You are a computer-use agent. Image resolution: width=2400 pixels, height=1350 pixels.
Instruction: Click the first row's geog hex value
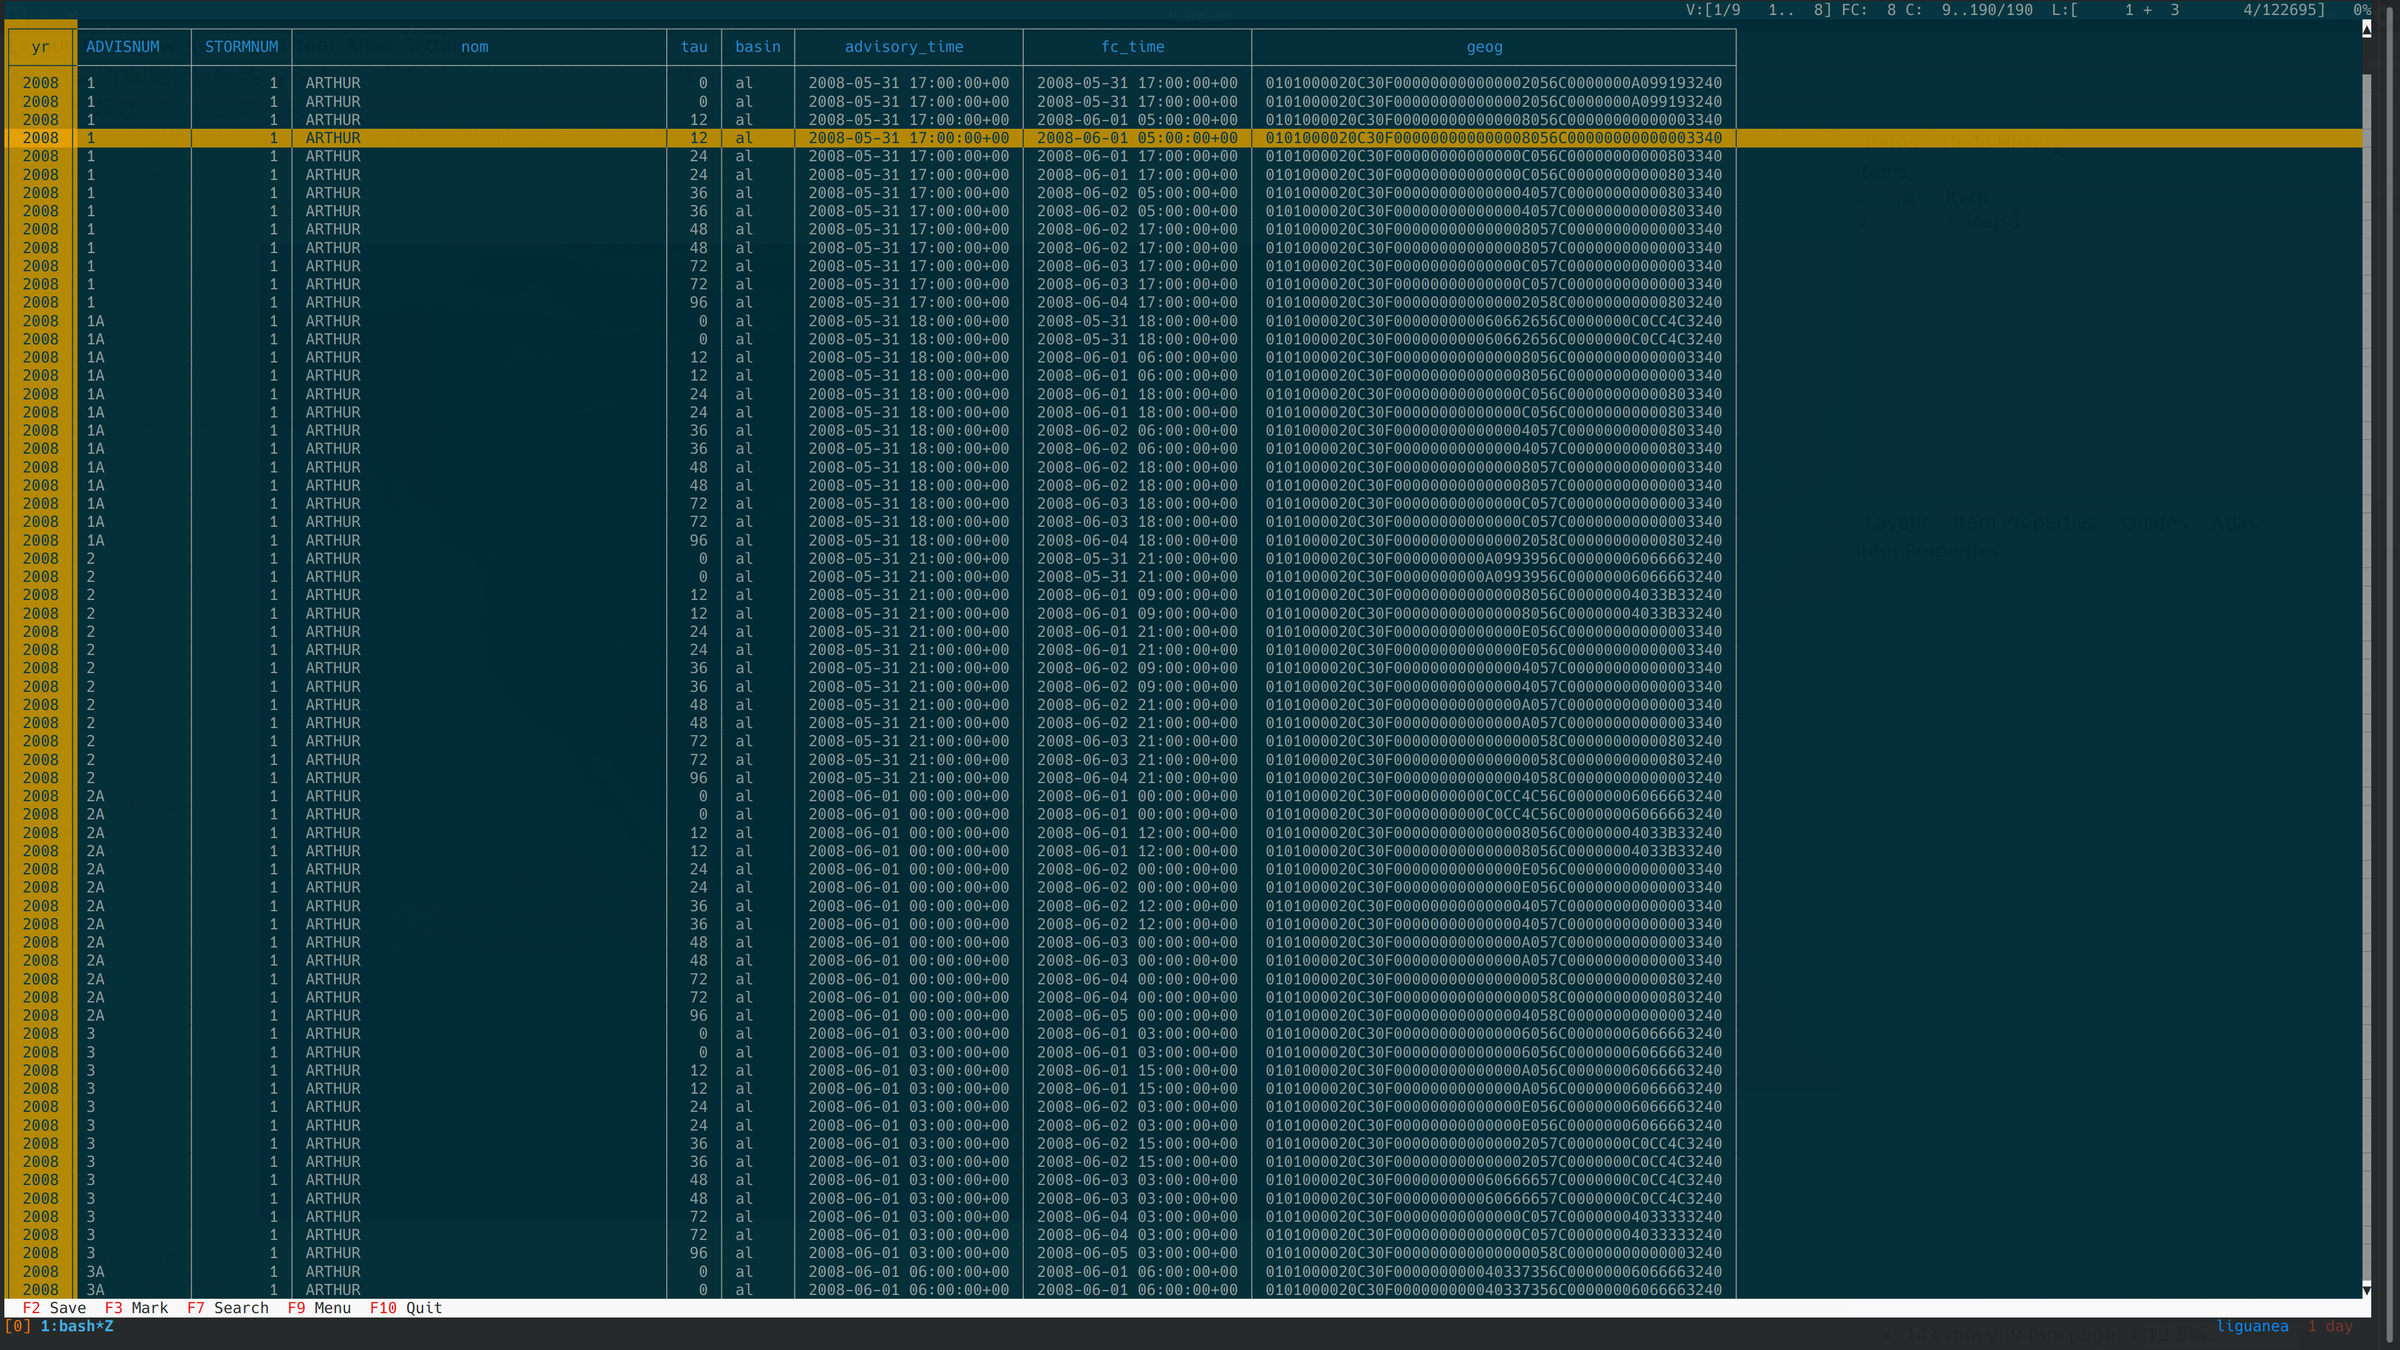[x=1493, y=83]
